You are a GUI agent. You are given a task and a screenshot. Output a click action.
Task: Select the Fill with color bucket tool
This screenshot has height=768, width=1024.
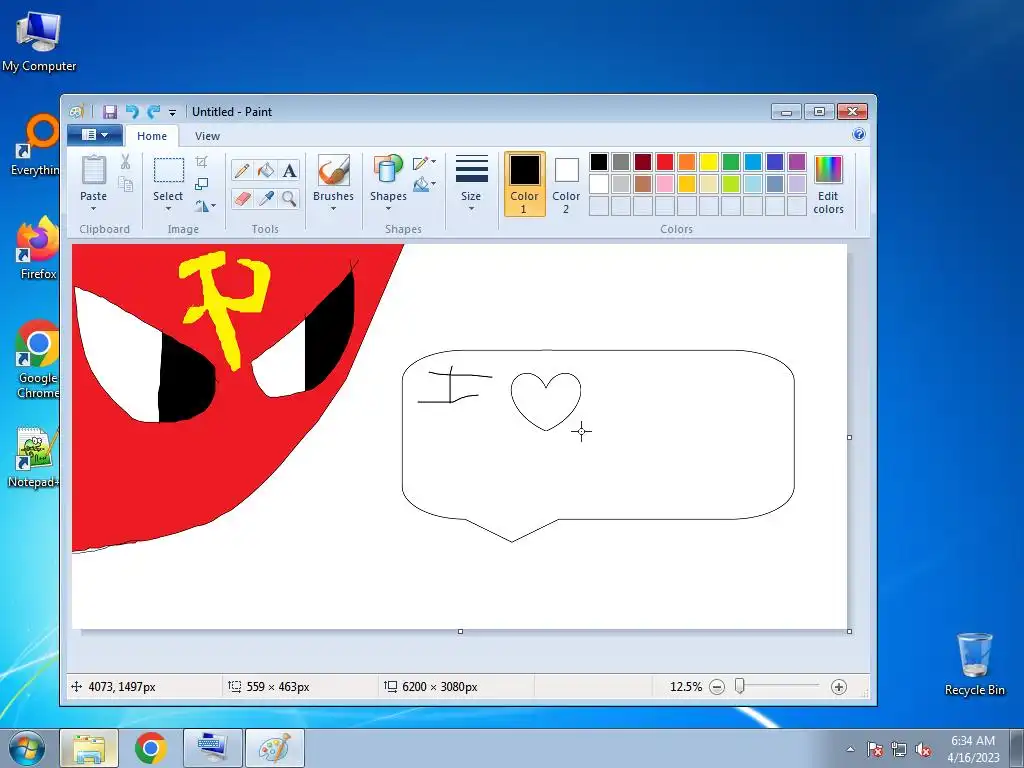coord(266,170)
